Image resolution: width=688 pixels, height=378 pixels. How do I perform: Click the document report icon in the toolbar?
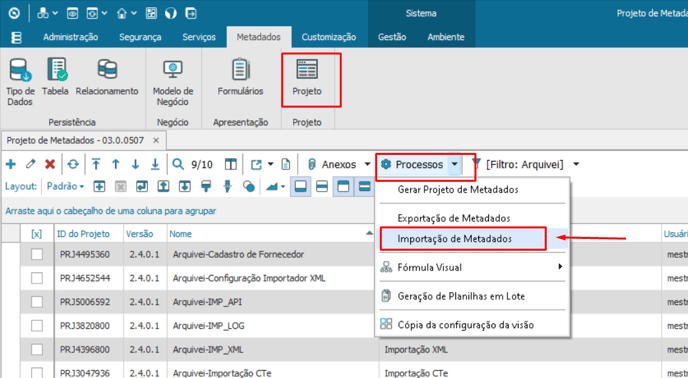tap(286, 164)
